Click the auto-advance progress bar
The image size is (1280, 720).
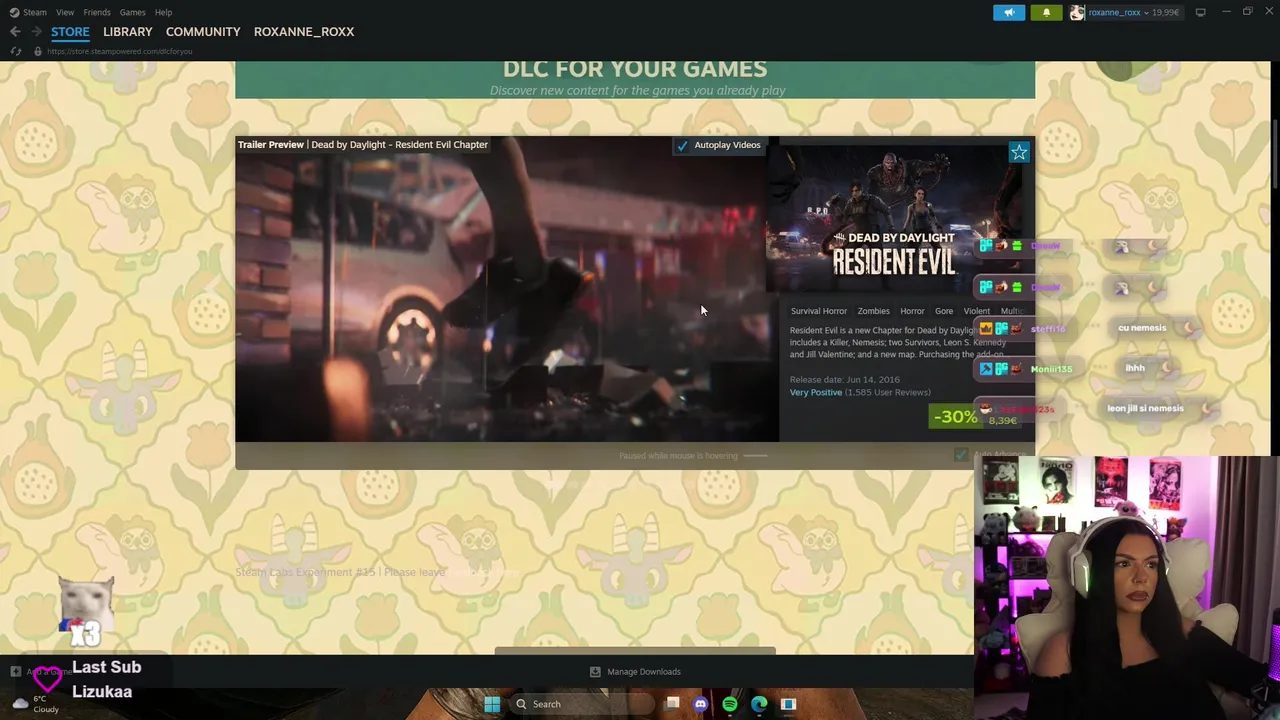coord(756,456)
